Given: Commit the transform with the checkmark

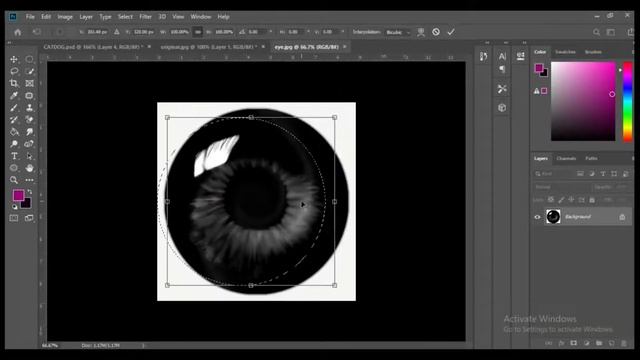Looking at the screenshot, I should tap(451, 32).
